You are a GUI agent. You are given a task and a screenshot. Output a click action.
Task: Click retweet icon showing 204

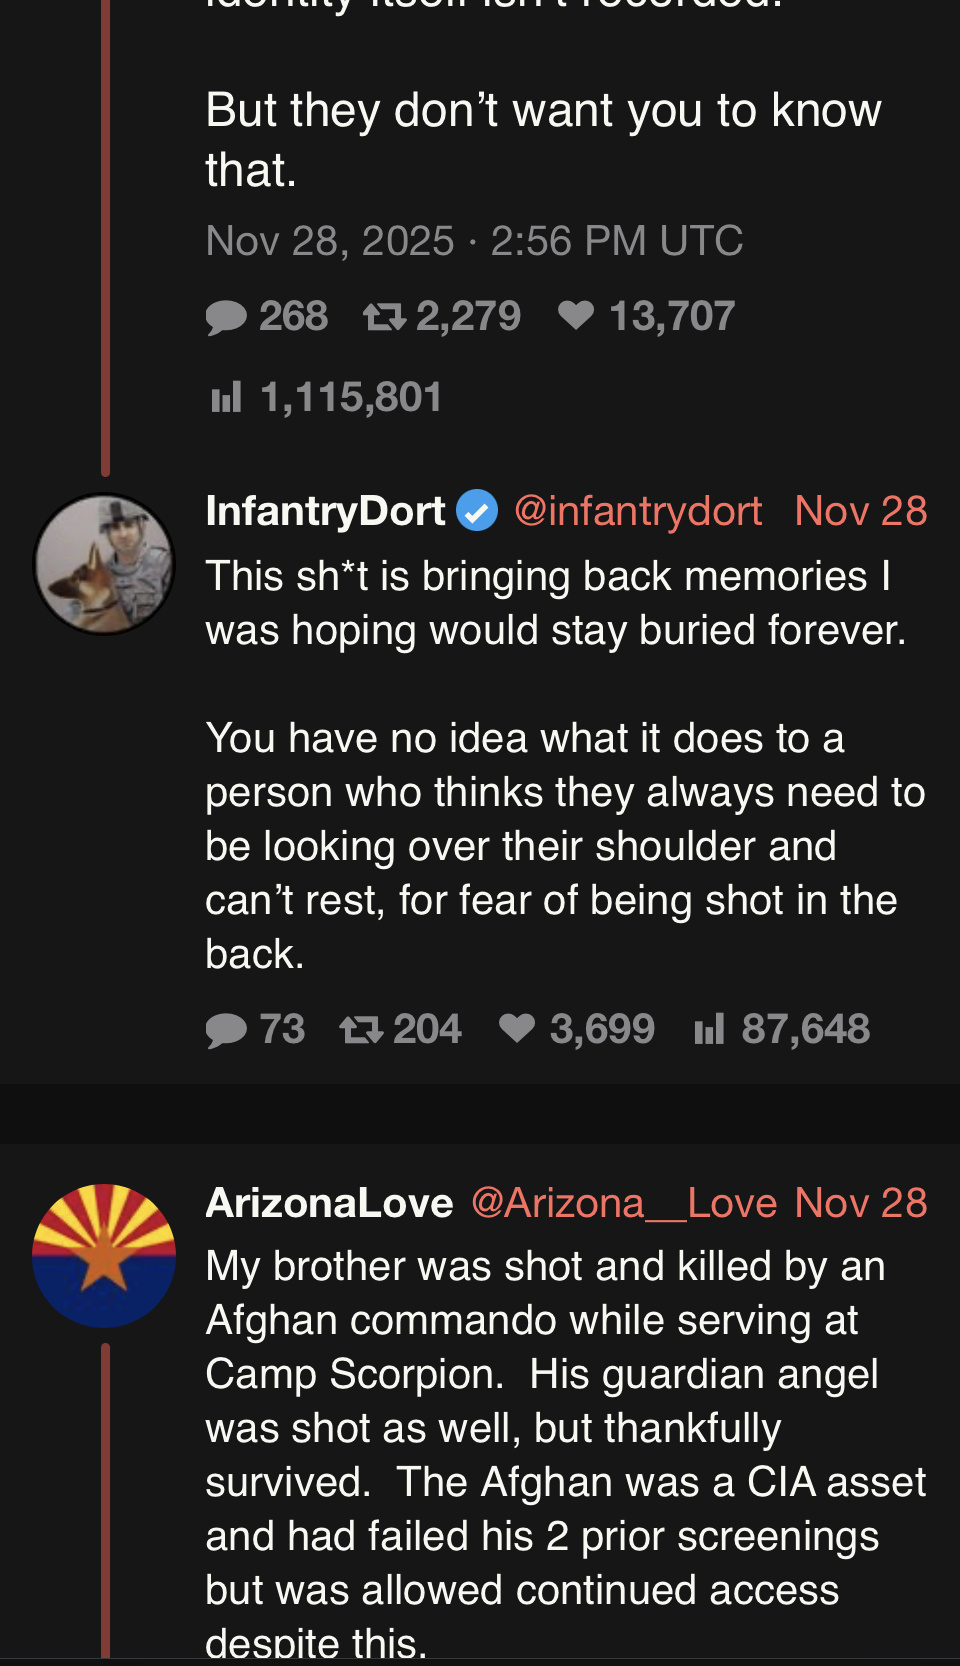[360, 1030]
